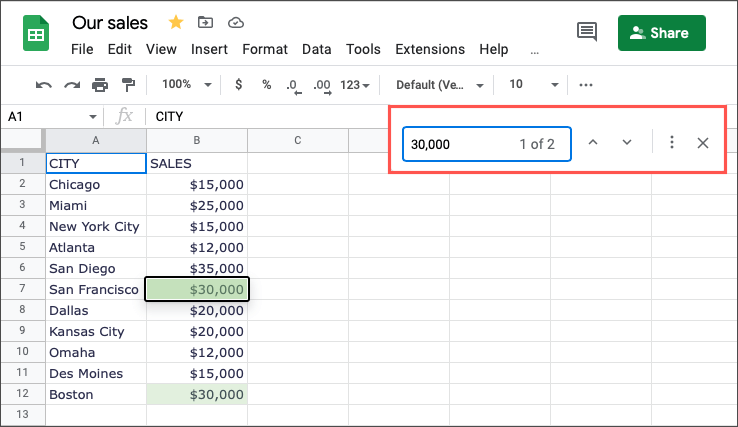Viewport: 738px width, 427px height.
Task: Click the green Share button
Action: (x=661, y=32)
